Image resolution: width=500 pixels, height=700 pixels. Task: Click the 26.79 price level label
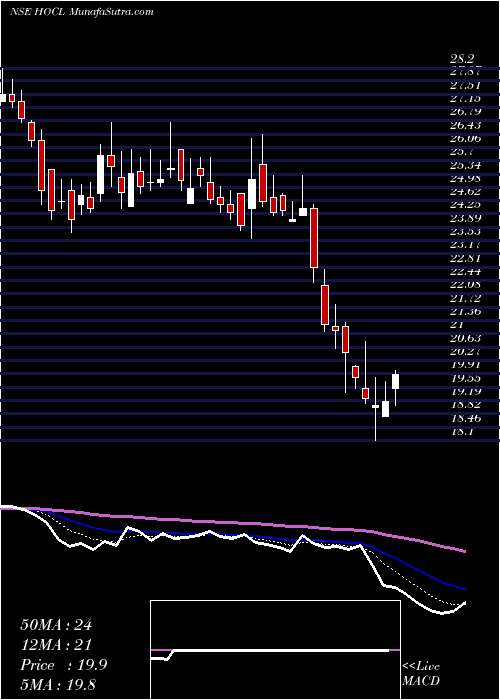[x=465, y=112]
